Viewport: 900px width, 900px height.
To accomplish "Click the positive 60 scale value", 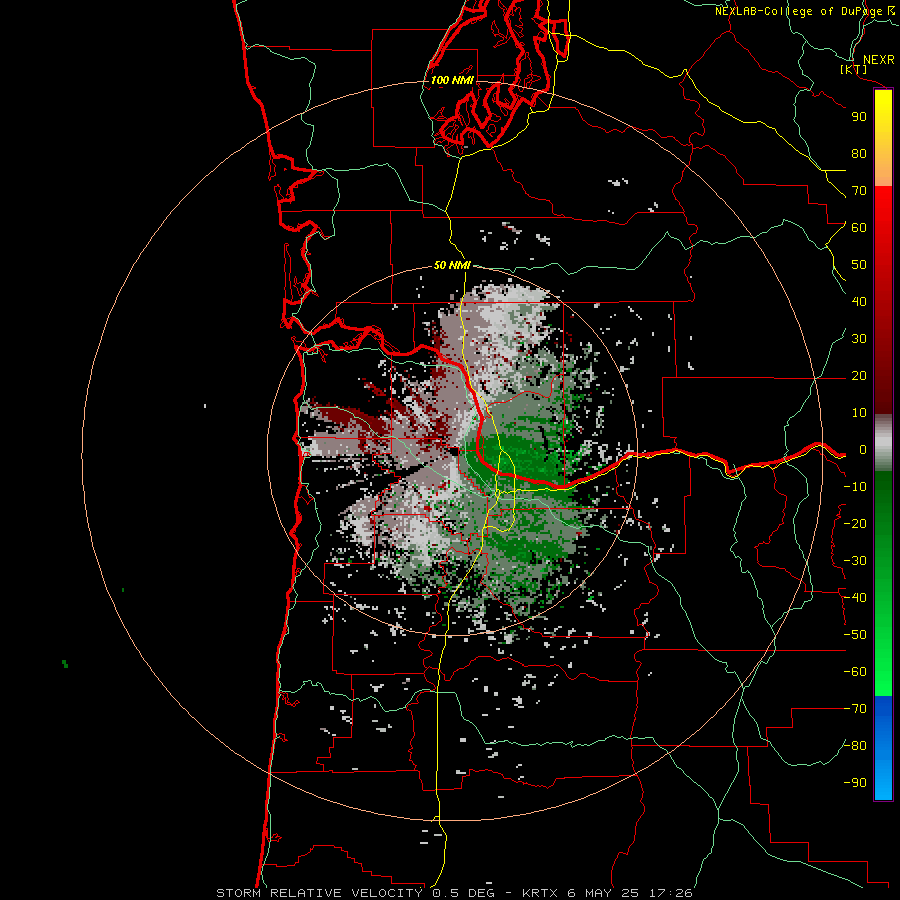I will [859, 227].
